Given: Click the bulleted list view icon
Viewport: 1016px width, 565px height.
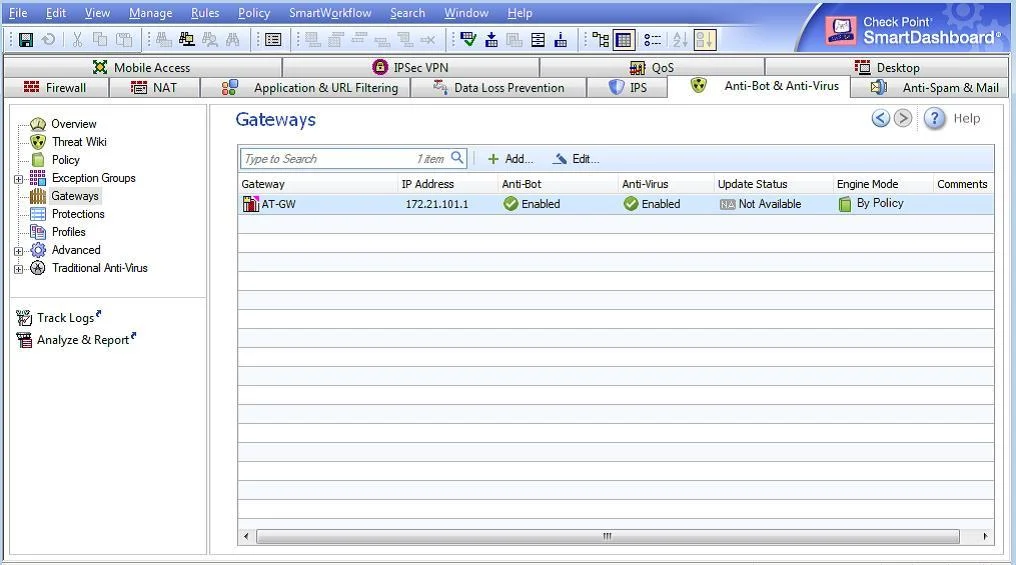Looking at the screenshot, I should pyautogui.click(x=652, y=40).
